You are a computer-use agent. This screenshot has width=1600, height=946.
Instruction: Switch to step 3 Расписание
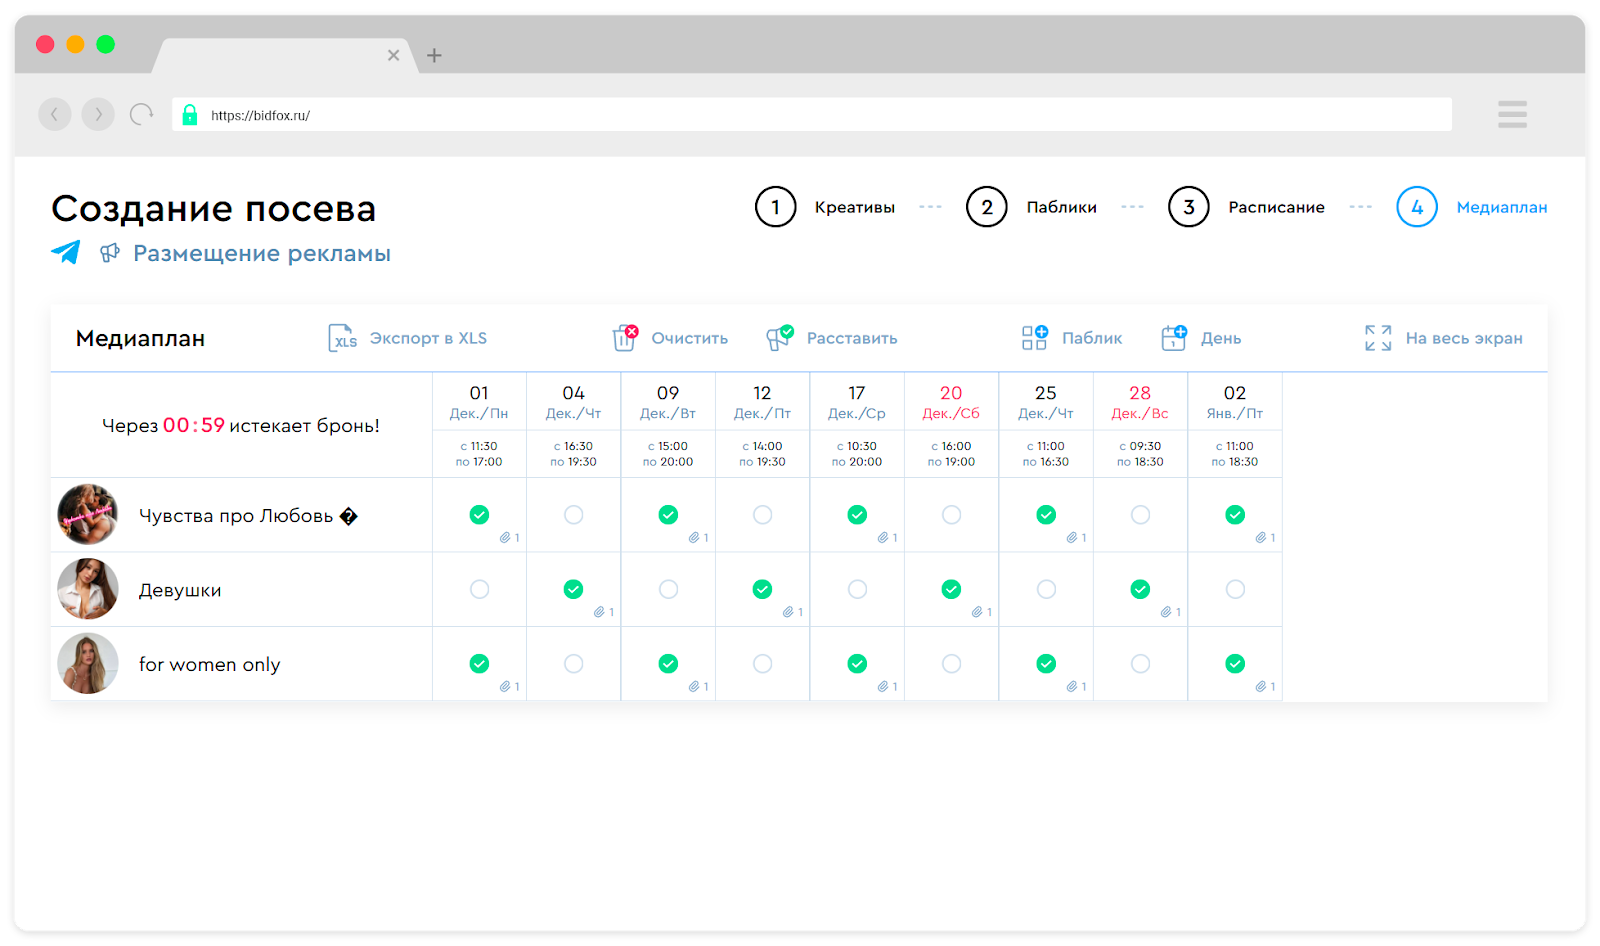[1189, 207]
